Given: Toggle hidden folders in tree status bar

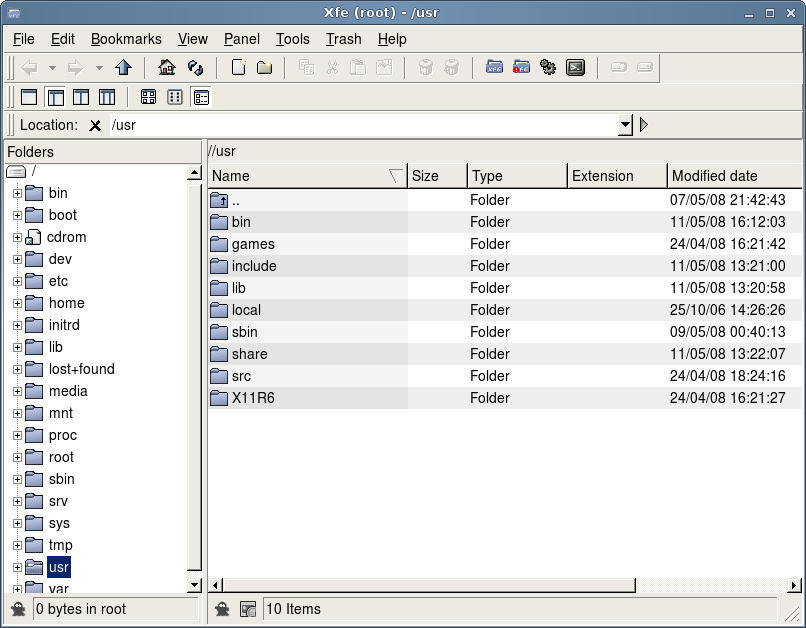Looking at the screenshot, I should (x=18, y=609).
